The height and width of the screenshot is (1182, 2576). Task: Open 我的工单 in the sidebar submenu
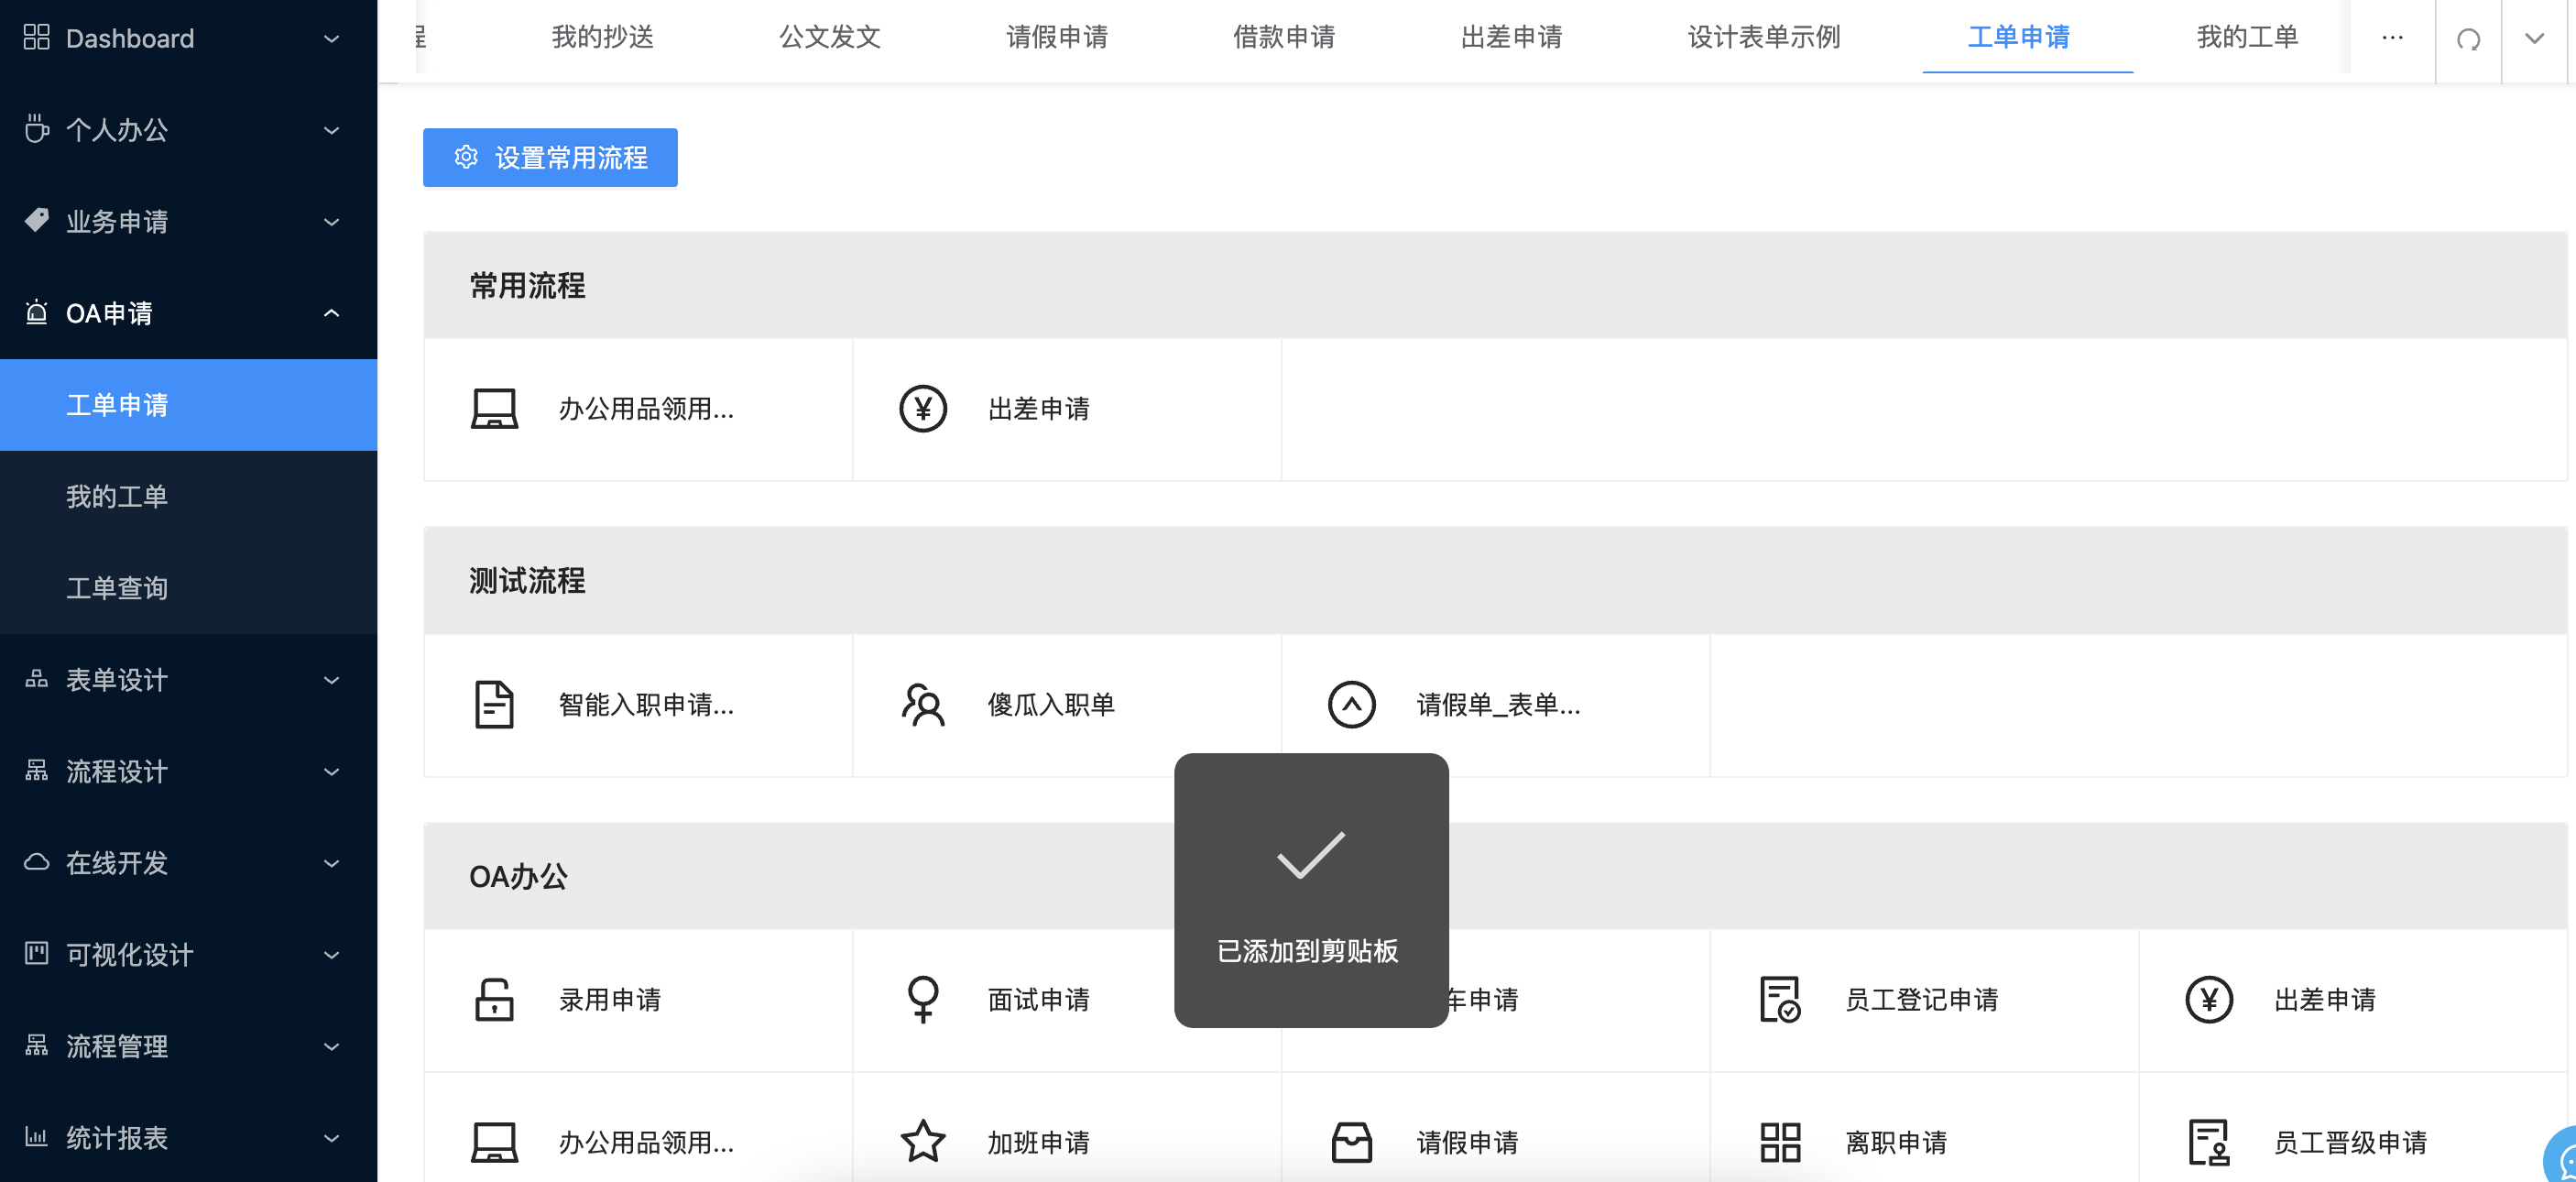[x=188, y=497]
